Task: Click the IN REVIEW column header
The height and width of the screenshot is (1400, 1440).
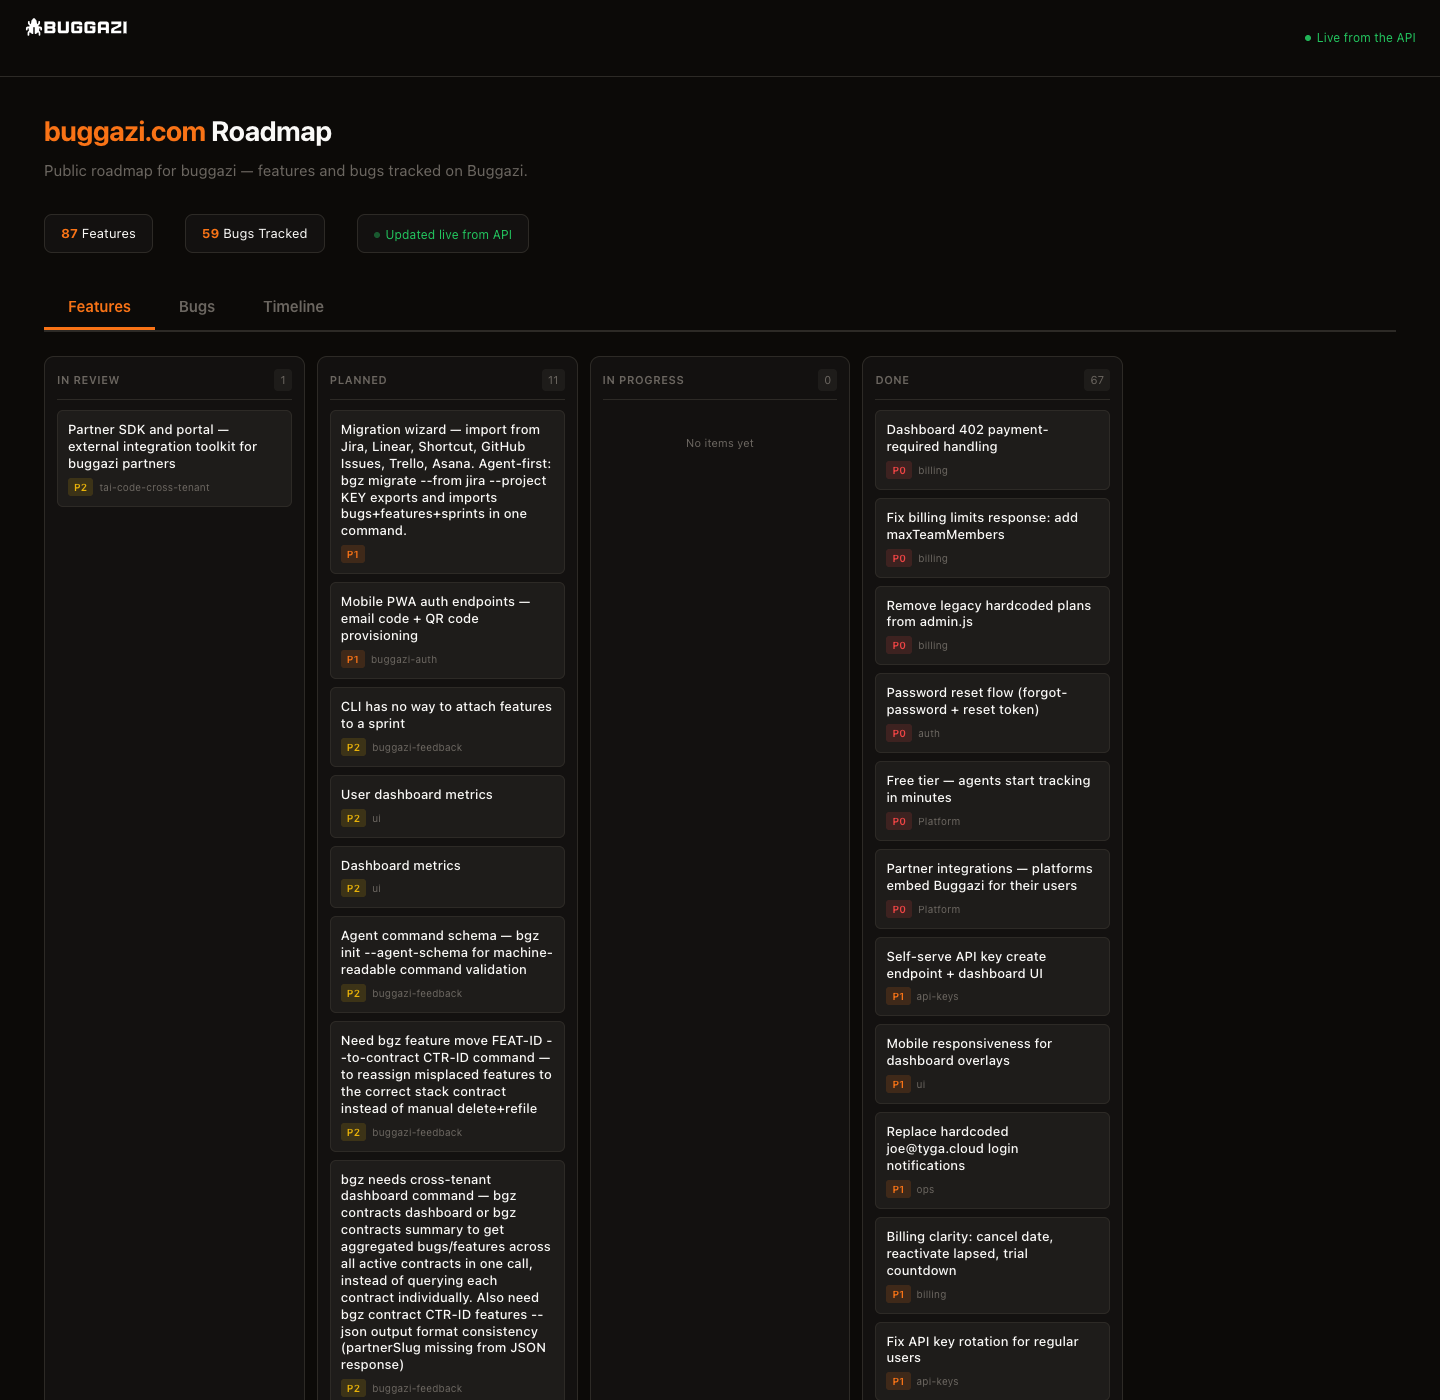Action: click(88, 380)
